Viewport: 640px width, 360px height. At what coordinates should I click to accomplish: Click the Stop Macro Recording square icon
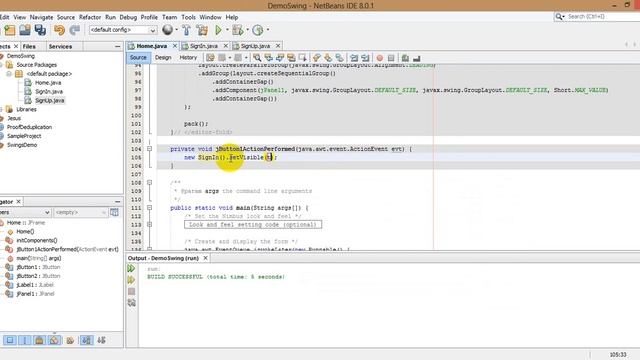(x=391, y=58)
